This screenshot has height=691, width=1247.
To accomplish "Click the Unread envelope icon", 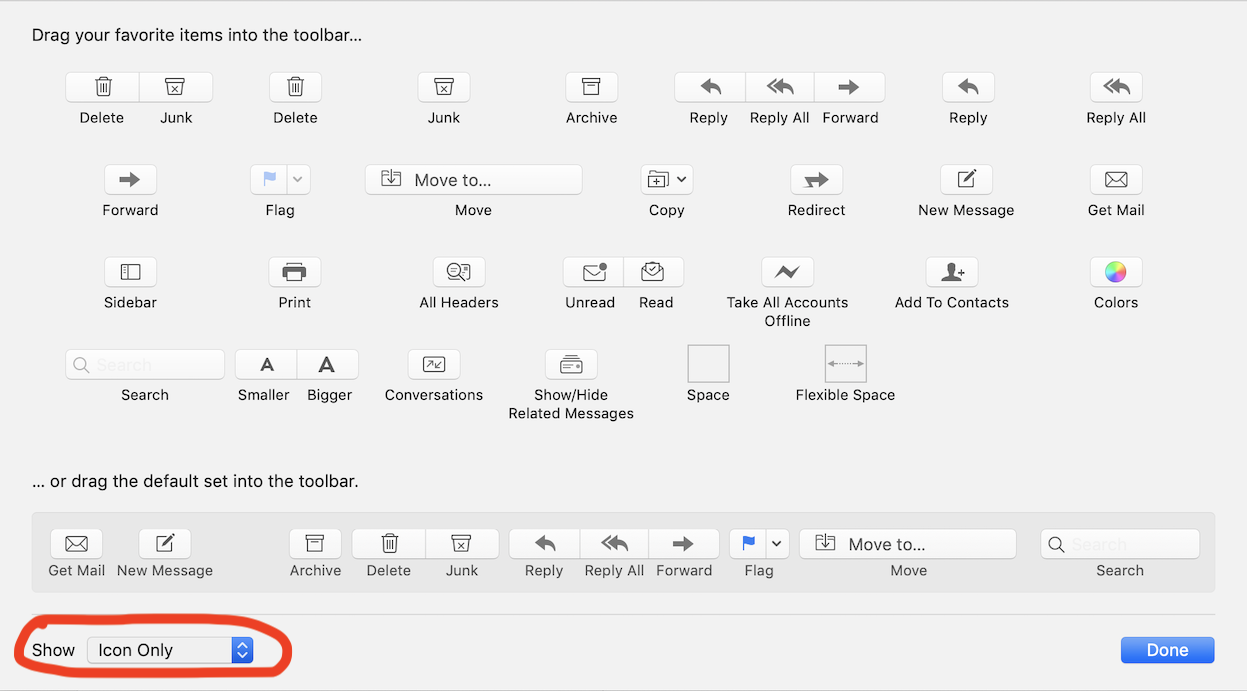I will [590, 271].
